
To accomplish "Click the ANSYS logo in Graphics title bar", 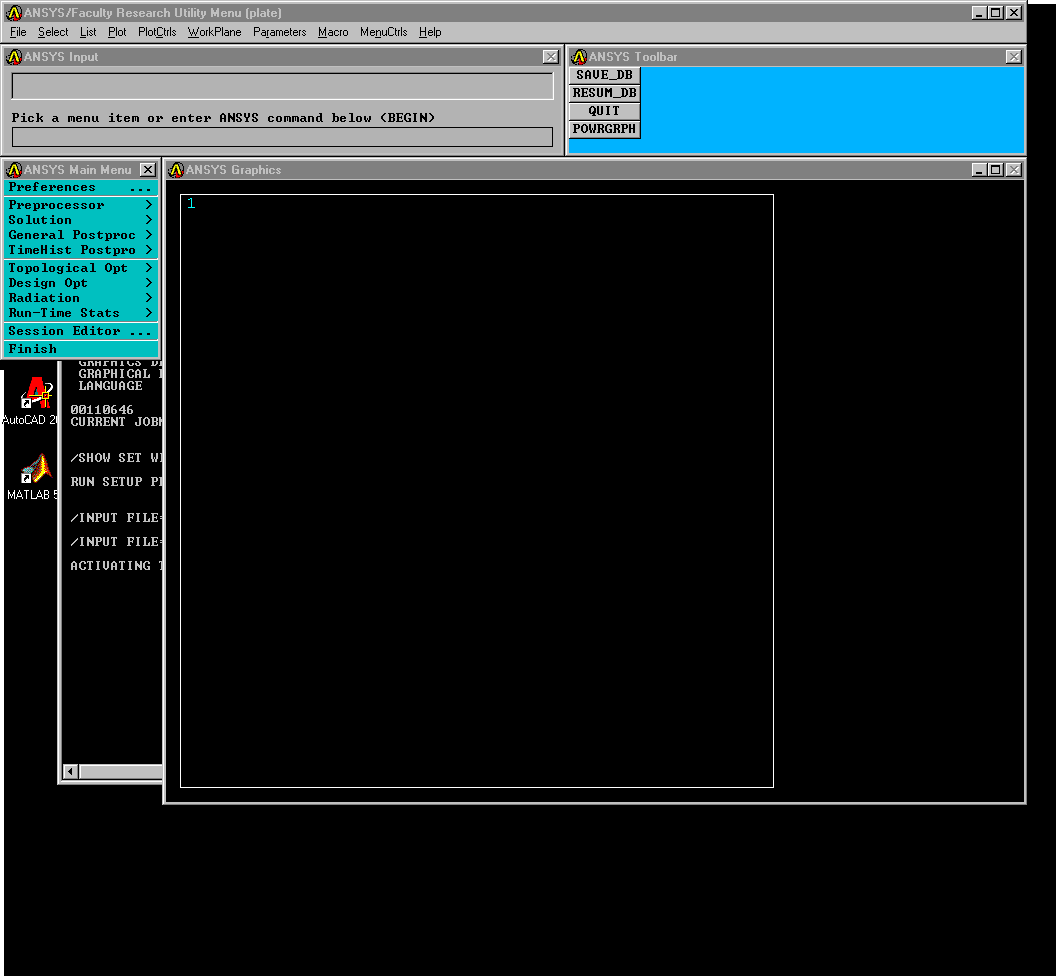I will tap(177, 170).
